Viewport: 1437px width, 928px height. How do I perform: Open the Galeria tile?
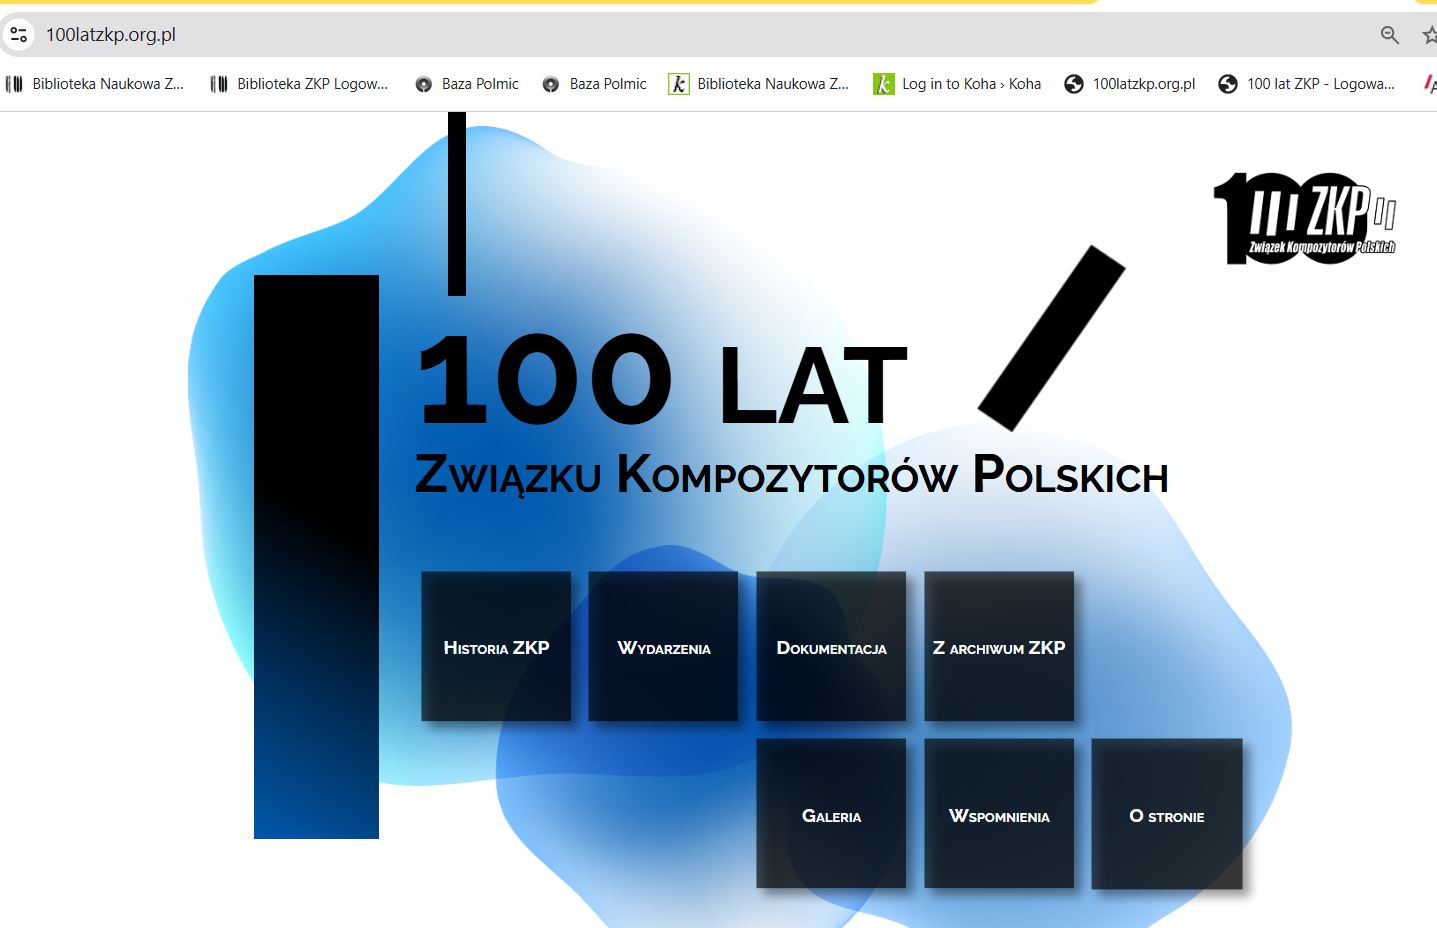point(831,813)
